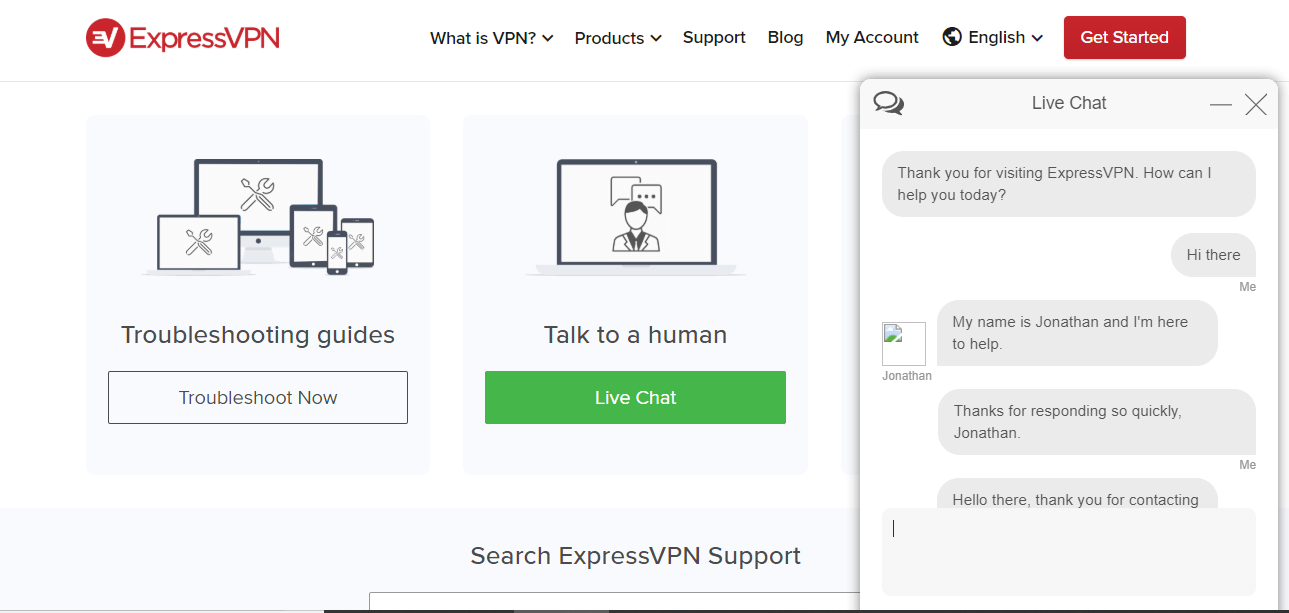
Task: Click the 'Jonathan' name label under avatar
Action: point(907,376)
